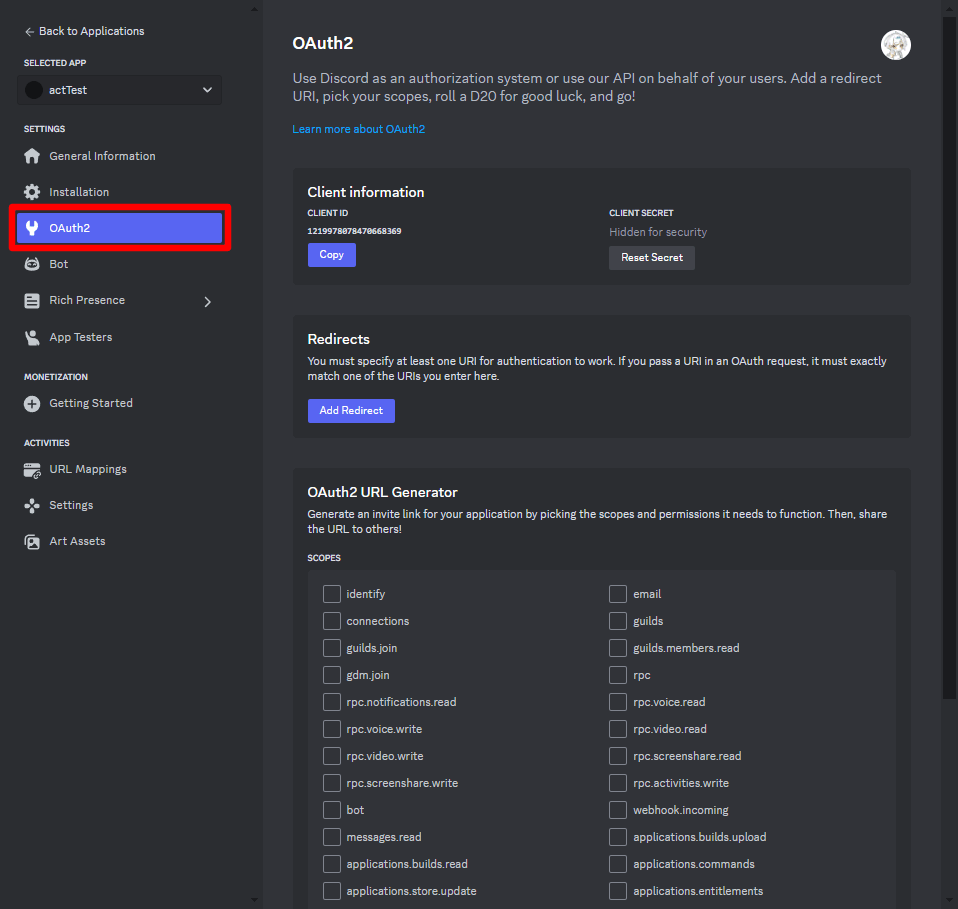Click the Add Redirect button
Screen dimensions: 958x909
[351, 411]
